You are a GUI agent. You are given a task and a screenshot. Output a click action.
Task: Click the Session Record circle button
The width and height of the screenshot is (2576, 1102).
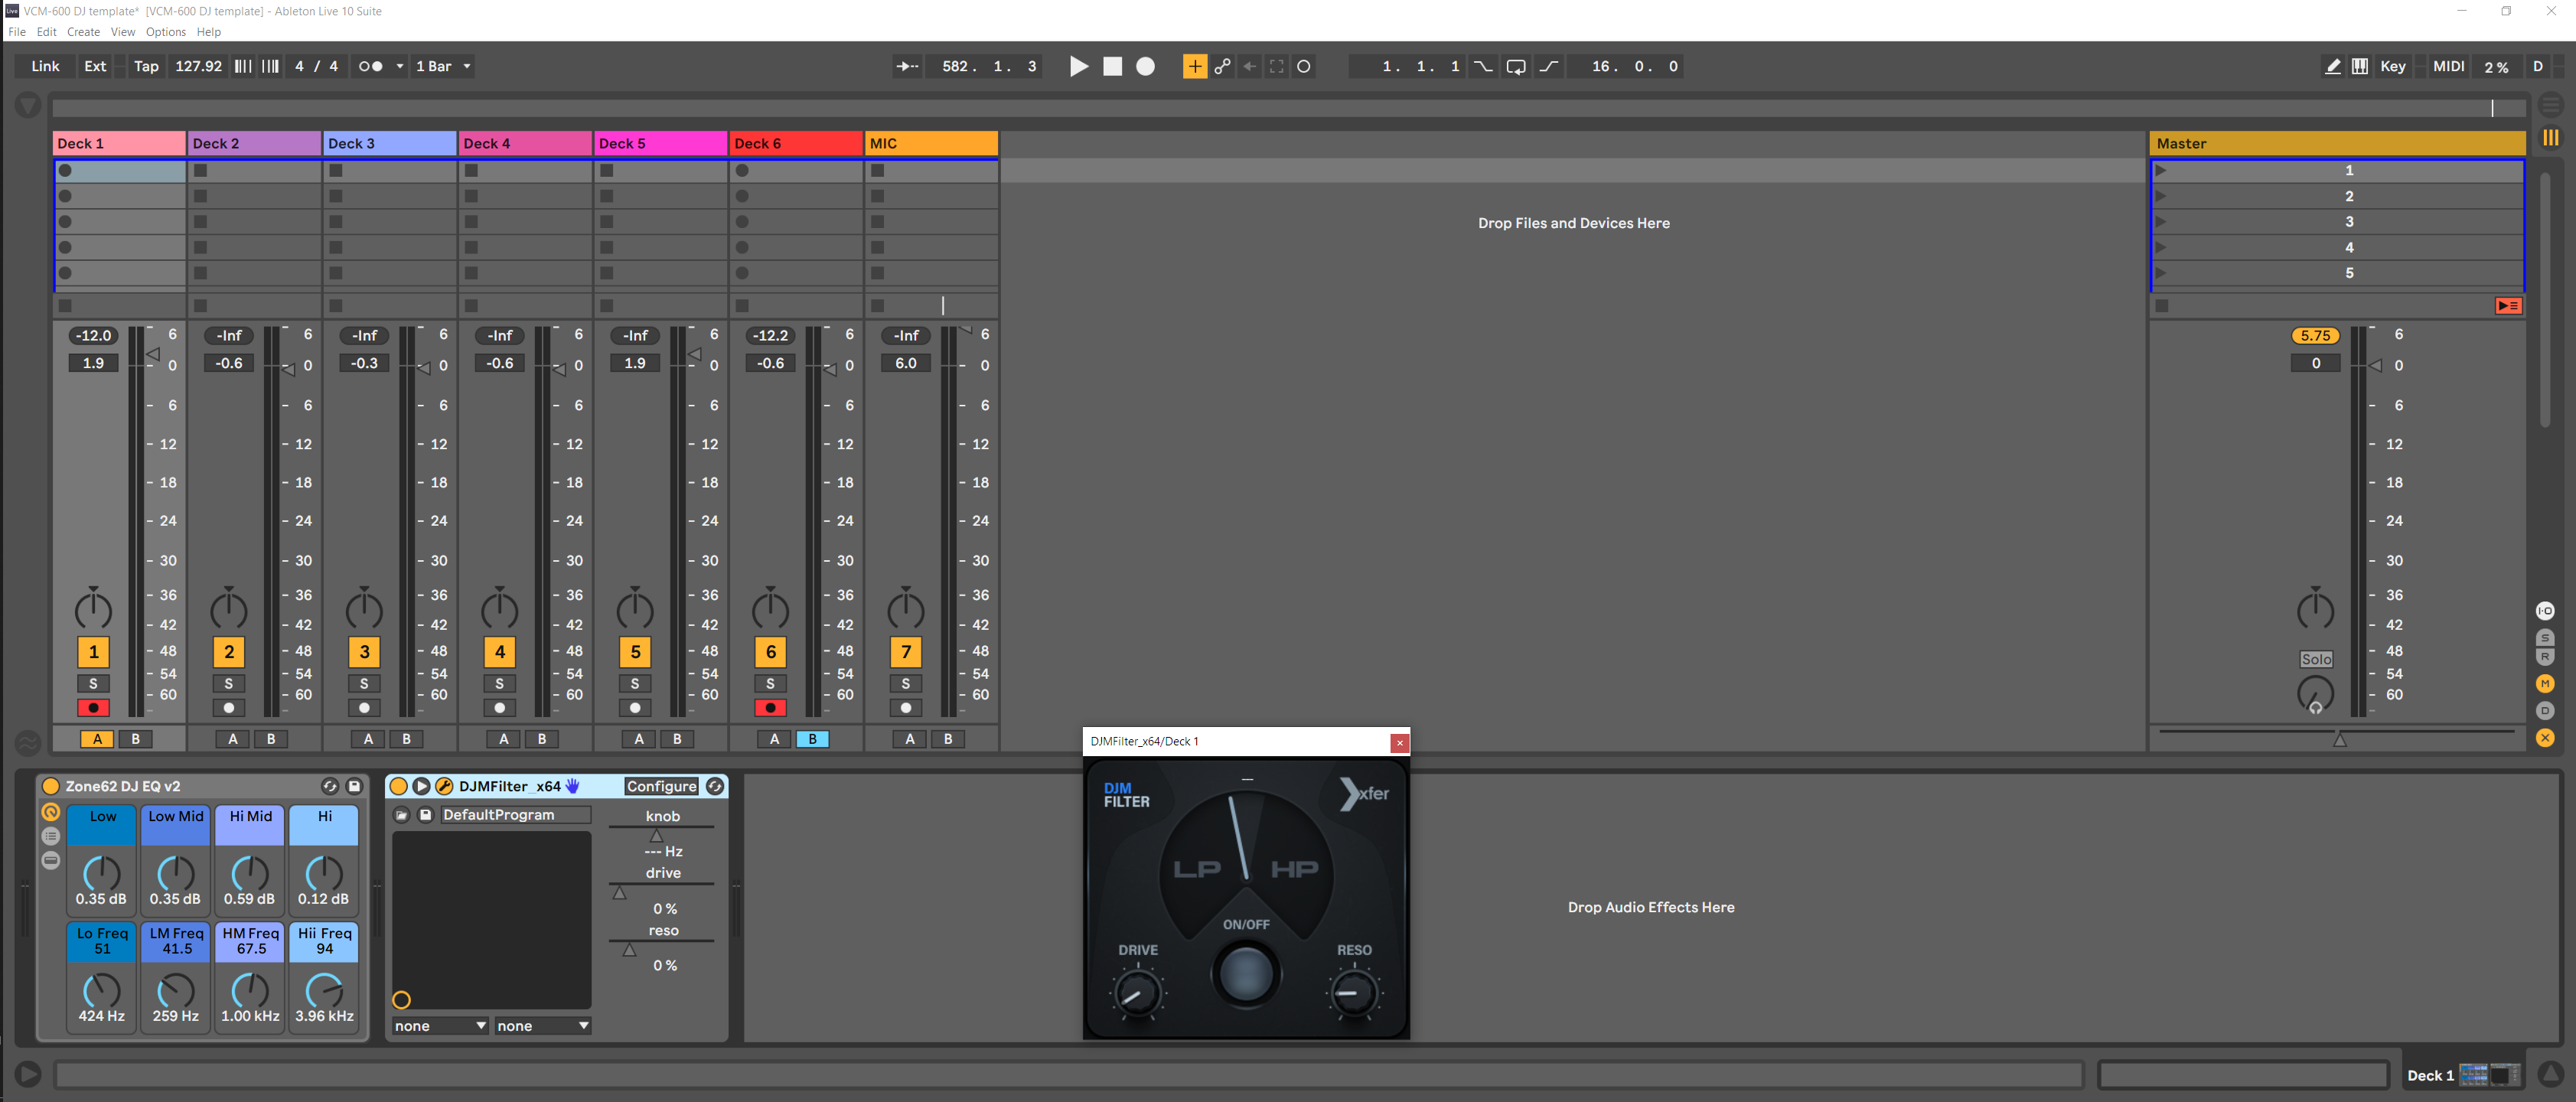tap(1304, 66)
